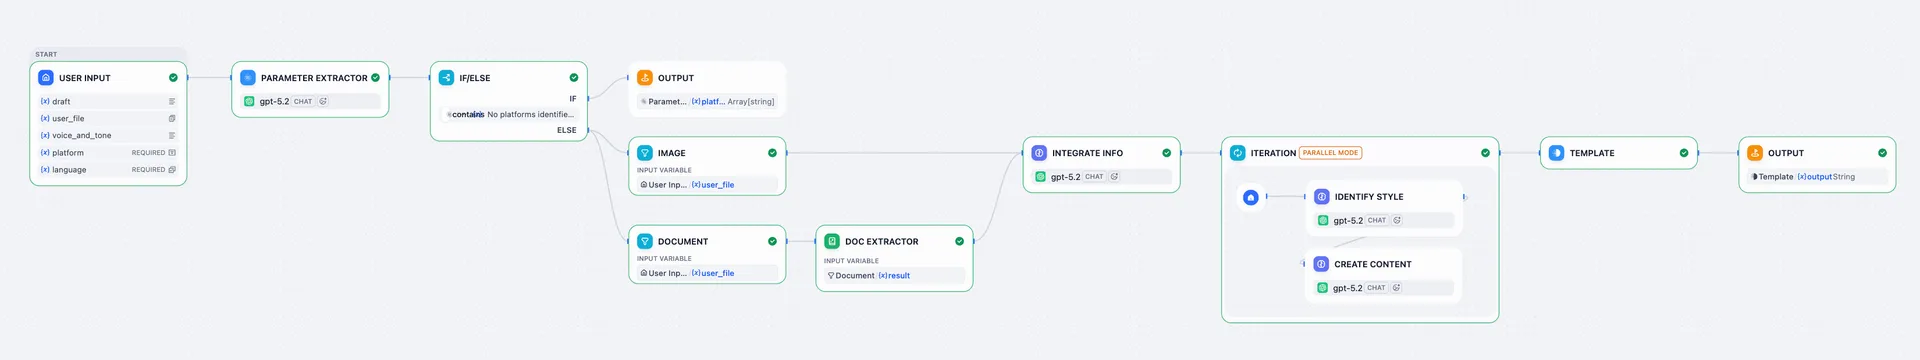The image size is (1920, 360).
Task: Click the IDENTIFY STYLE node title
Action: pos(1369,197)
